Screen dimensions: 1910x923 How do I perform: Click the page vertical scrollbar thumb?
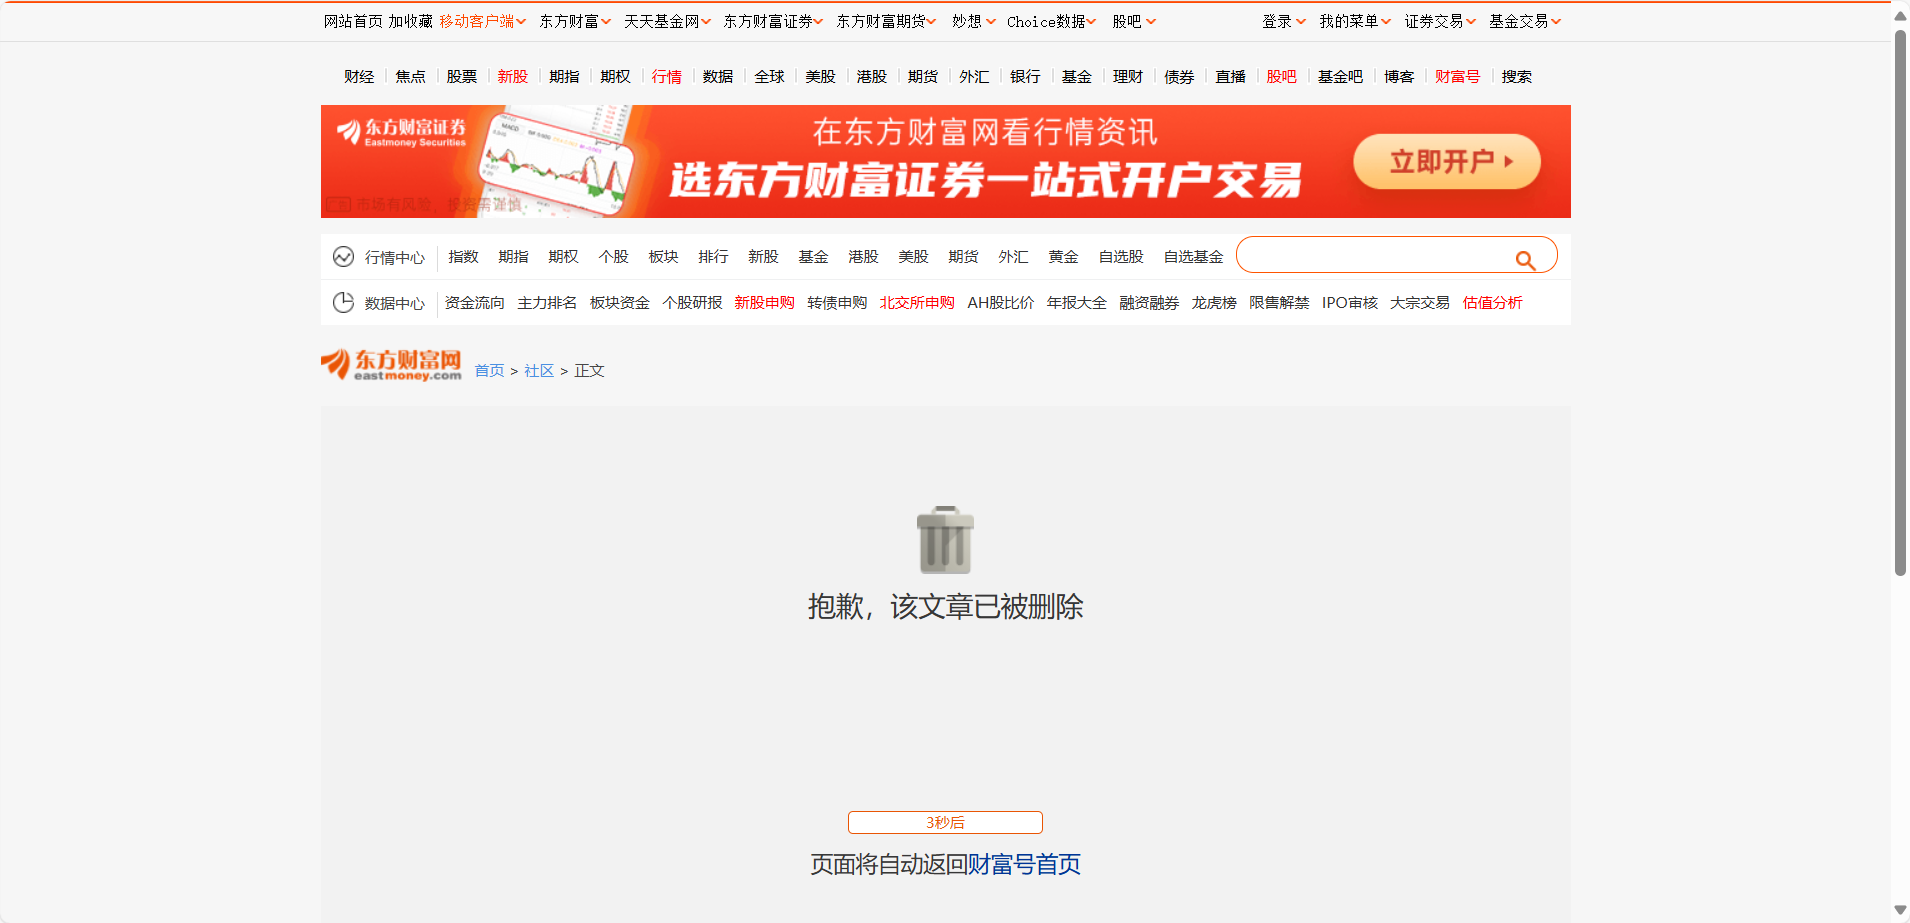pyautogui.click(x=1900, y=303)
